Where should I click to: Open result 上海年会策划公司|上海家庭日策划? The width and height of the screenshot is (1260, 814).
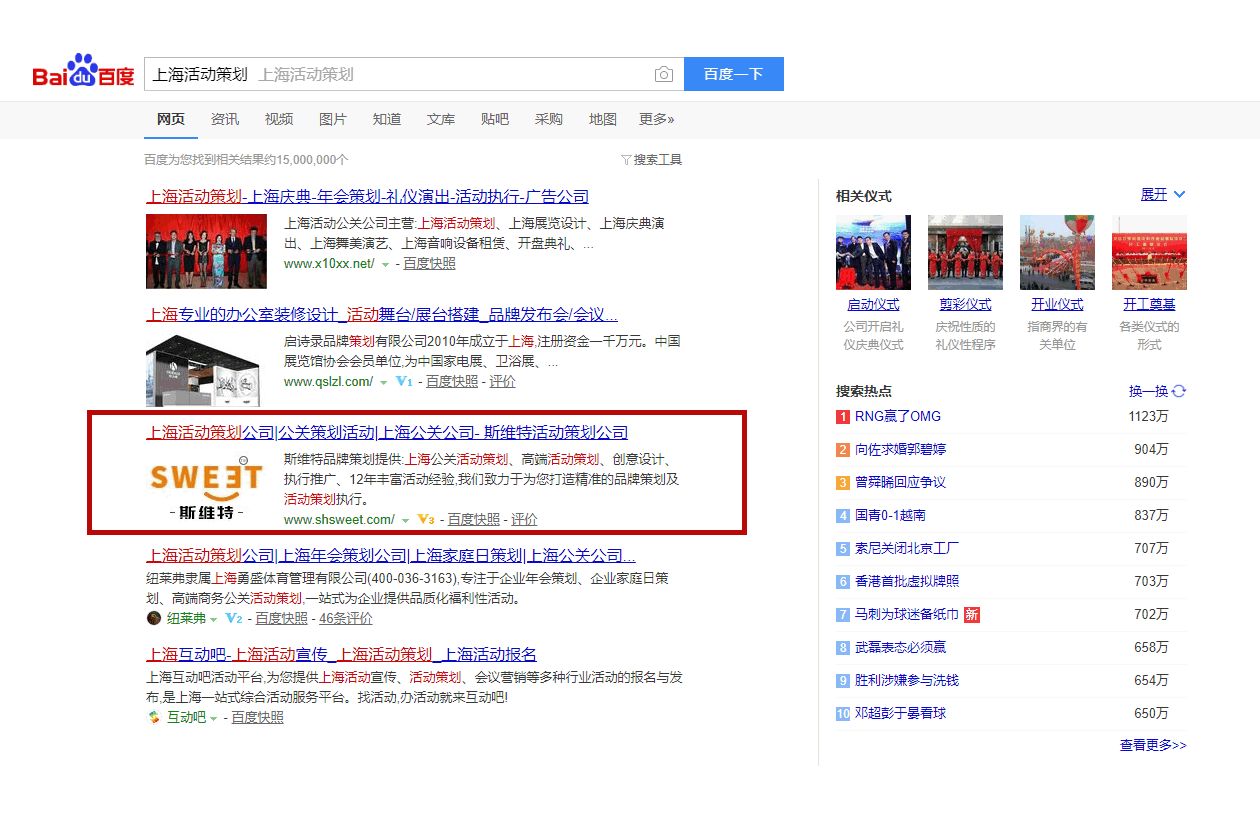tap(391, 556)
